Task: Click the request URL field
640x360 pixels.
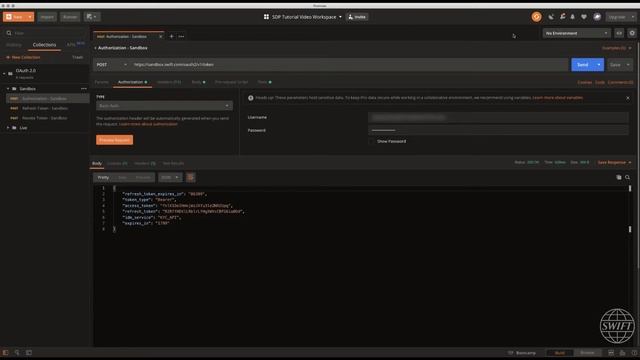Action: coord(349,64)
